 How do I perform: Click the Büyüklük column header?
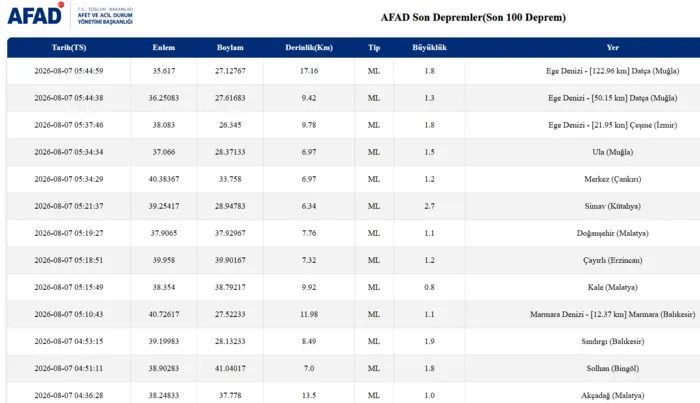[x=429, y=47]
